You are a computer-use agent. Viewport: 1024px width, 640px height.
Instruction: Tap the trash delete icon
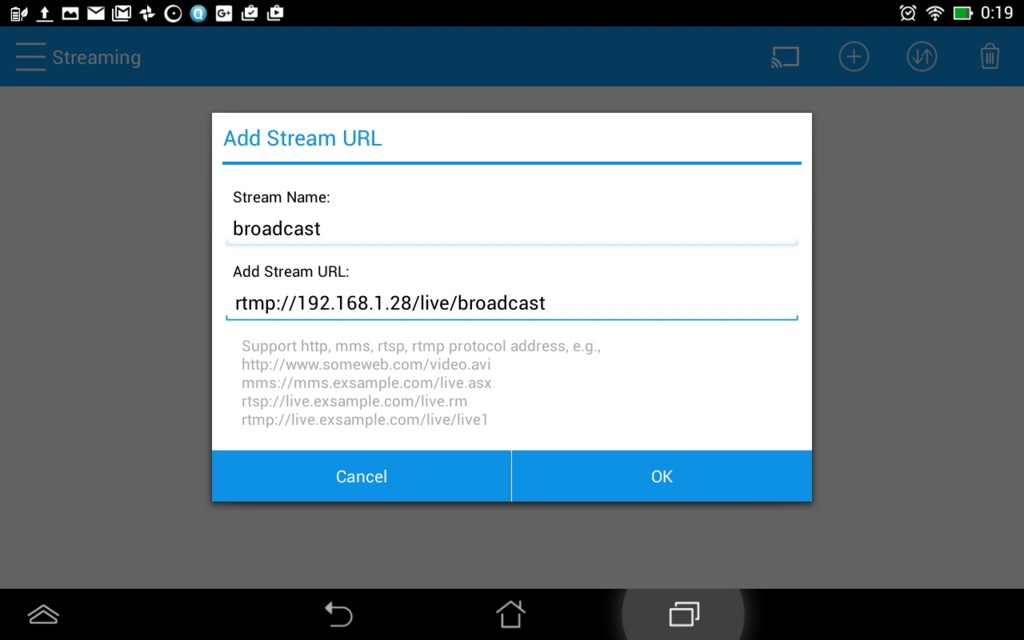pos(989,57)
